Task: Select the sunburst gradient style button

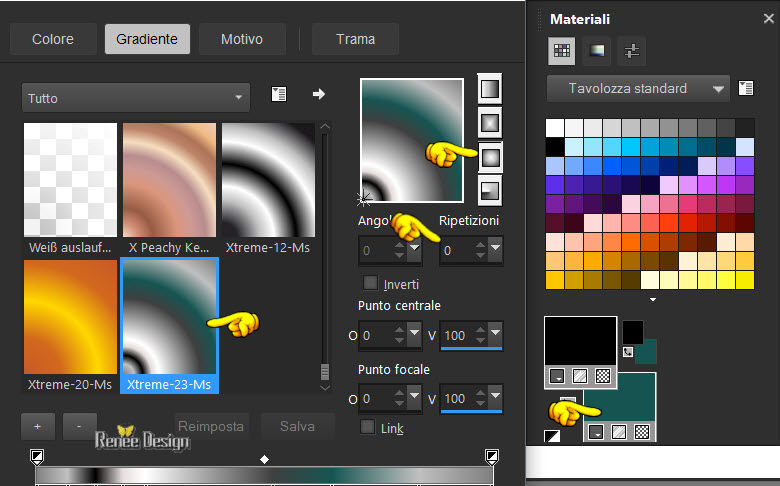Action: (490, 158)
